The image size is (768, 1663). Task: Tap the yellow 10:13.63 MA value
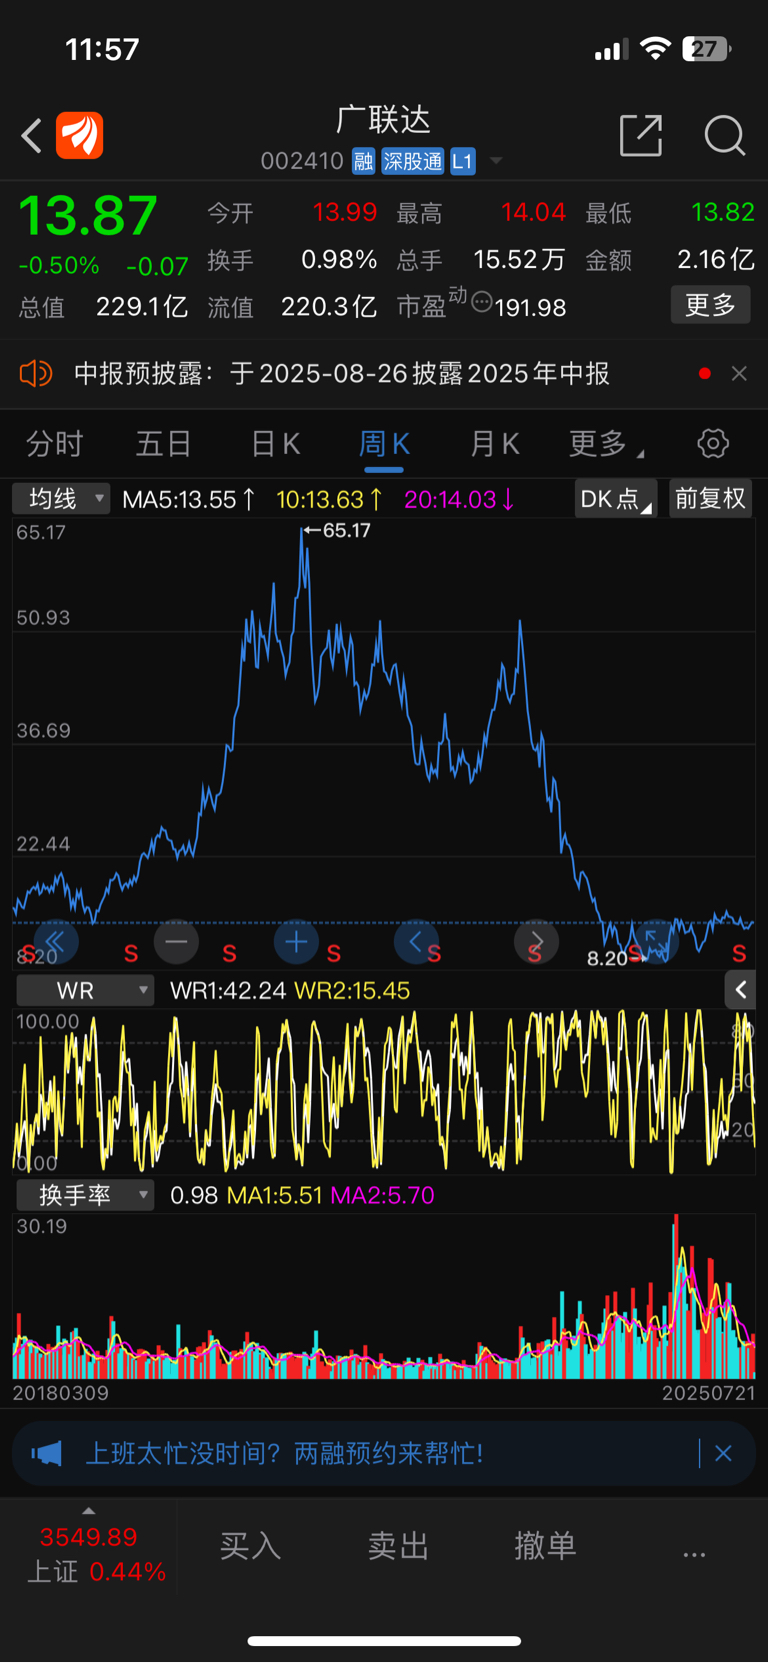click(329, 499)
